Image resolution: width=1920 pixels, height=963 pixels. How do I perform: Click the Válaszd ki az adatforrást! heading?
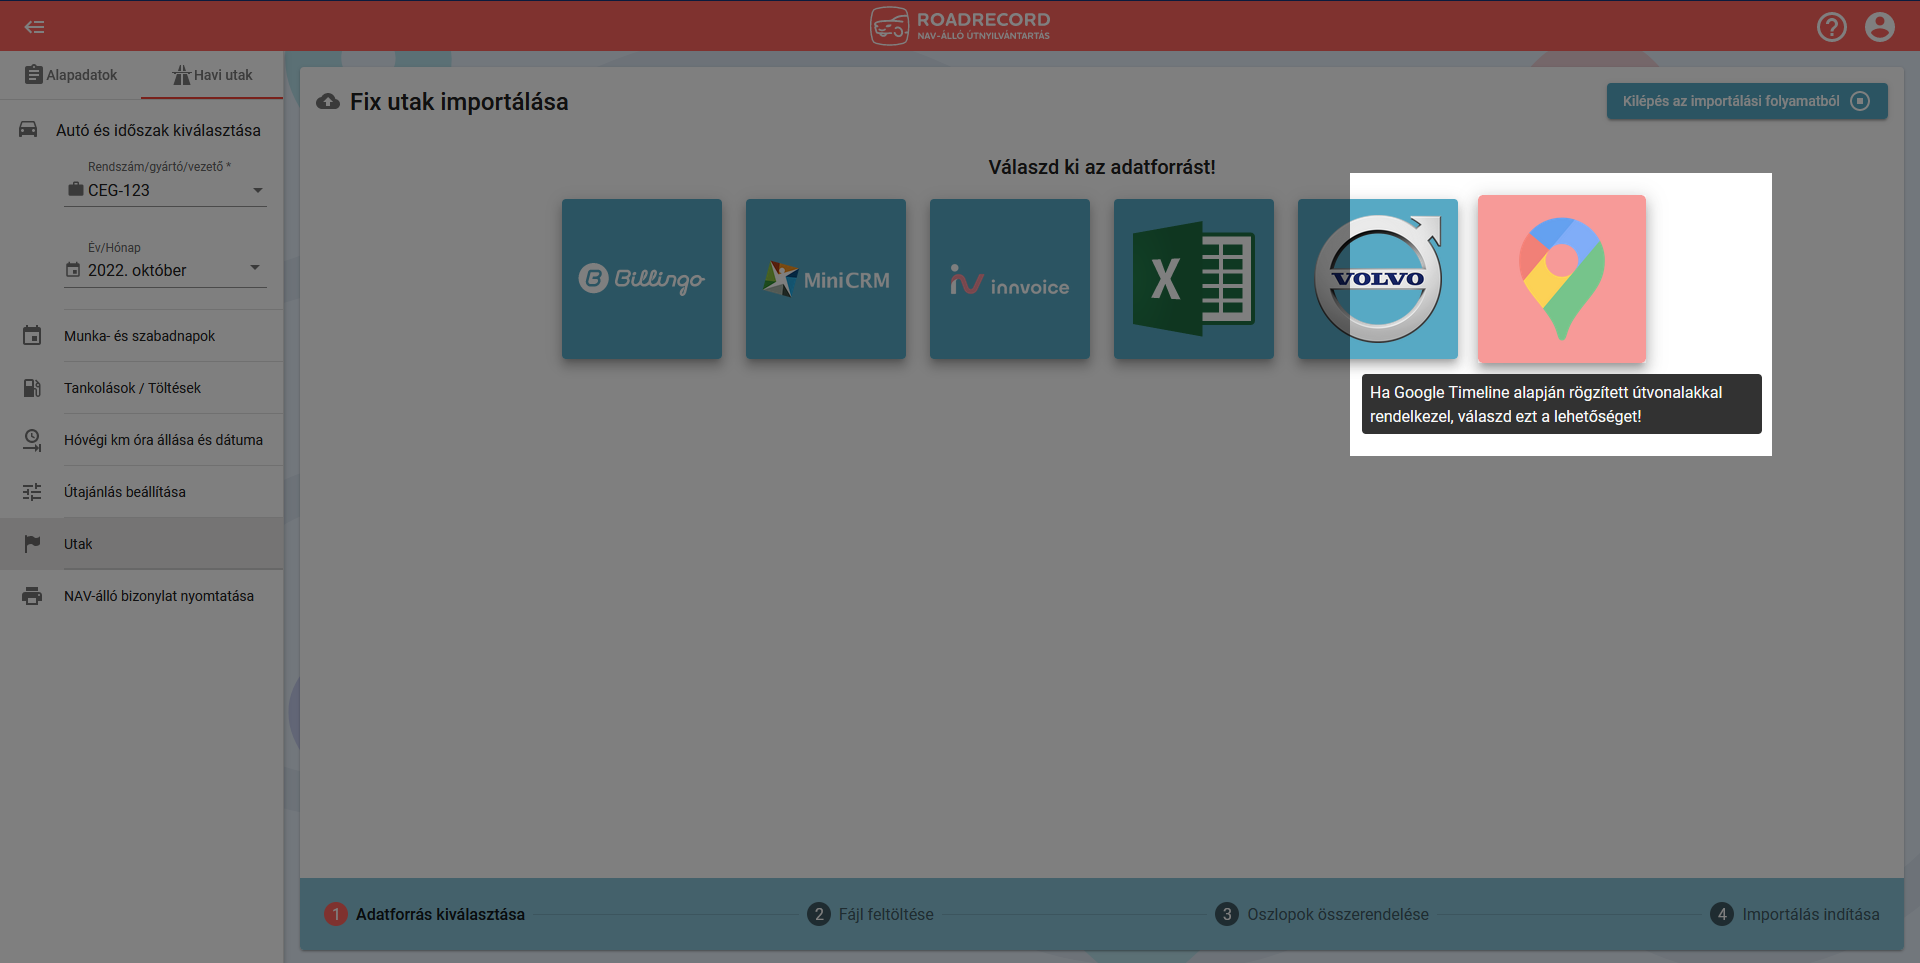1102,167
